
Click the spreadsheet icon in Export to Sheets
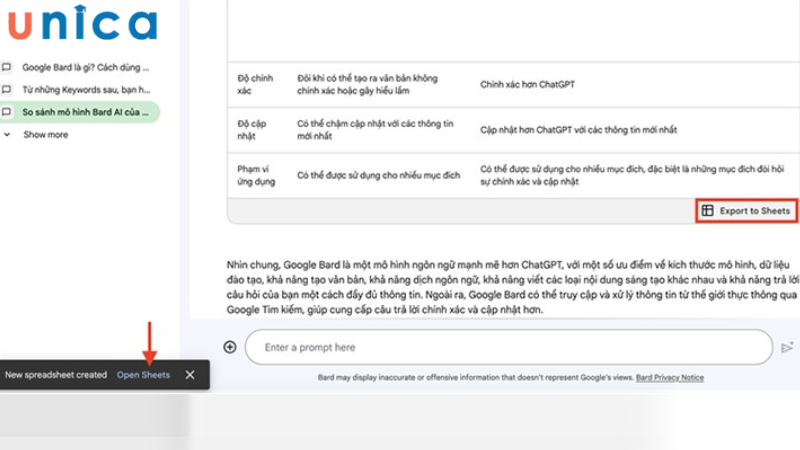click(708, 211)
